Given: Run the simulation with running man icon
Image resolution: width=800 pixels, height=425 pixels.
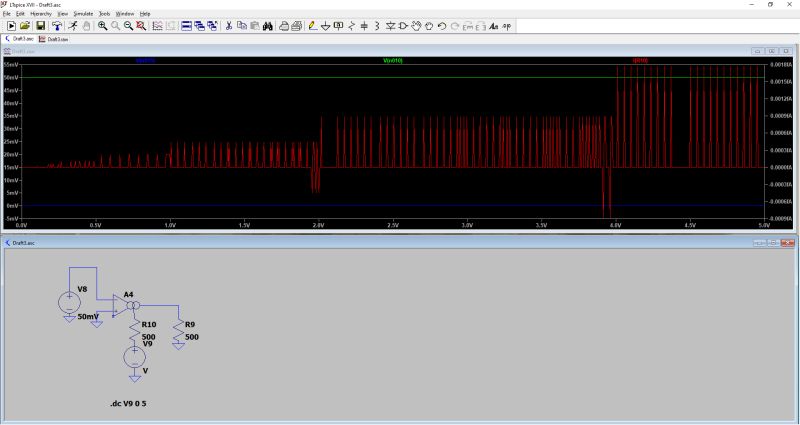Looking at the screenshot, I should pyautogui.click(x=73, y=26).
